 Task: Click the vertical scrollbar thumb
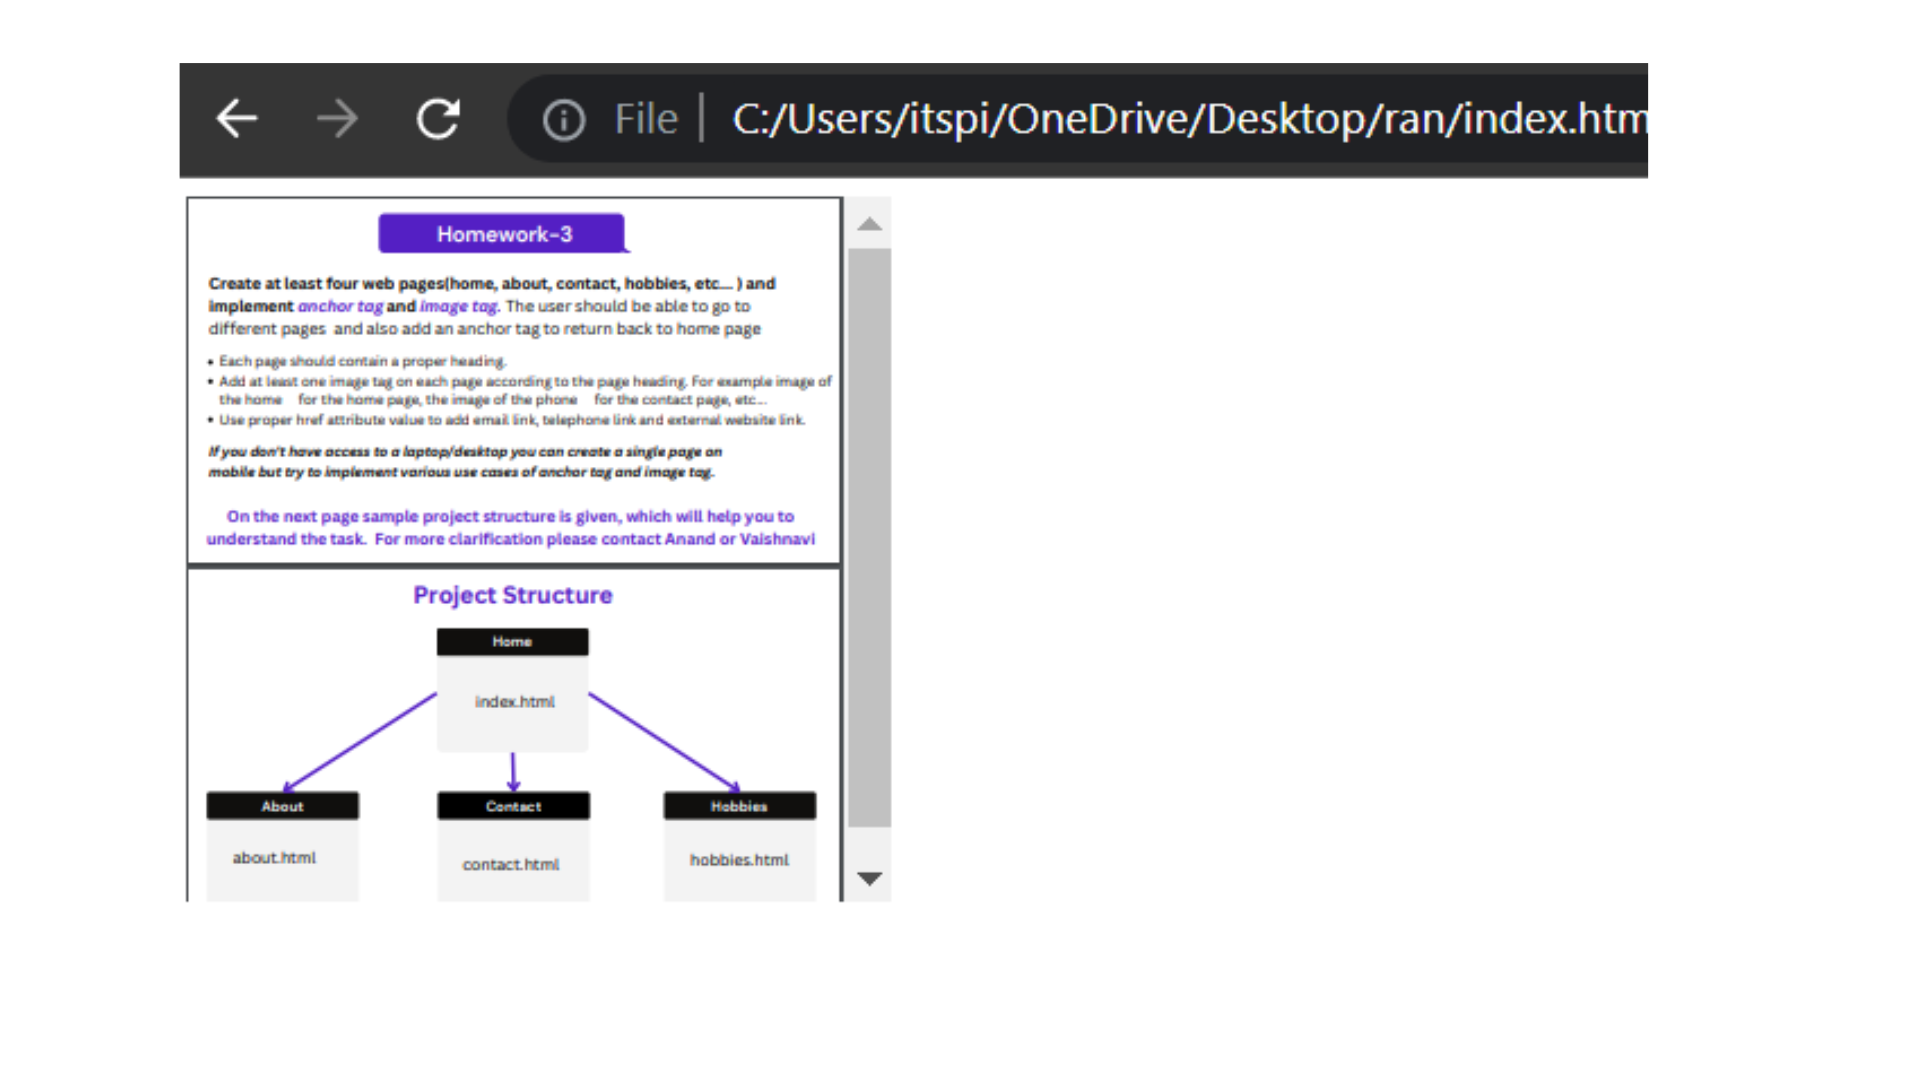pos(870,538)
